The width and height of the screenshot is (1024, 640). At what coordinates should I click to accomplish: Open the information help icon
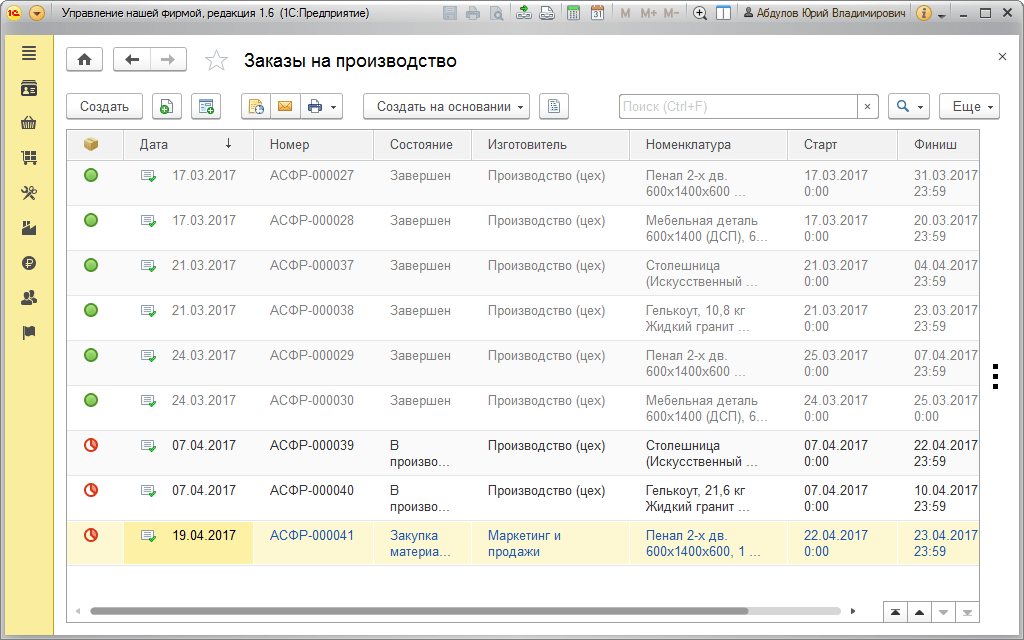point(923,13)
